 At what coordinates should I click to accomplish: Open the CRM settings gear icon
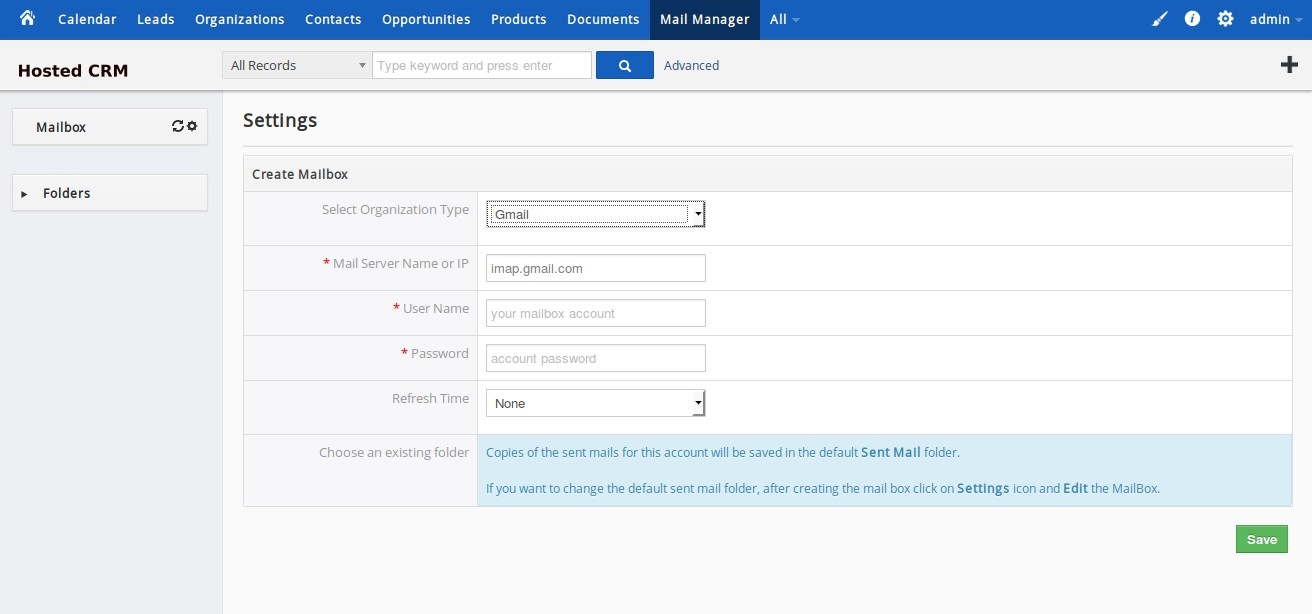[1225, 19]
